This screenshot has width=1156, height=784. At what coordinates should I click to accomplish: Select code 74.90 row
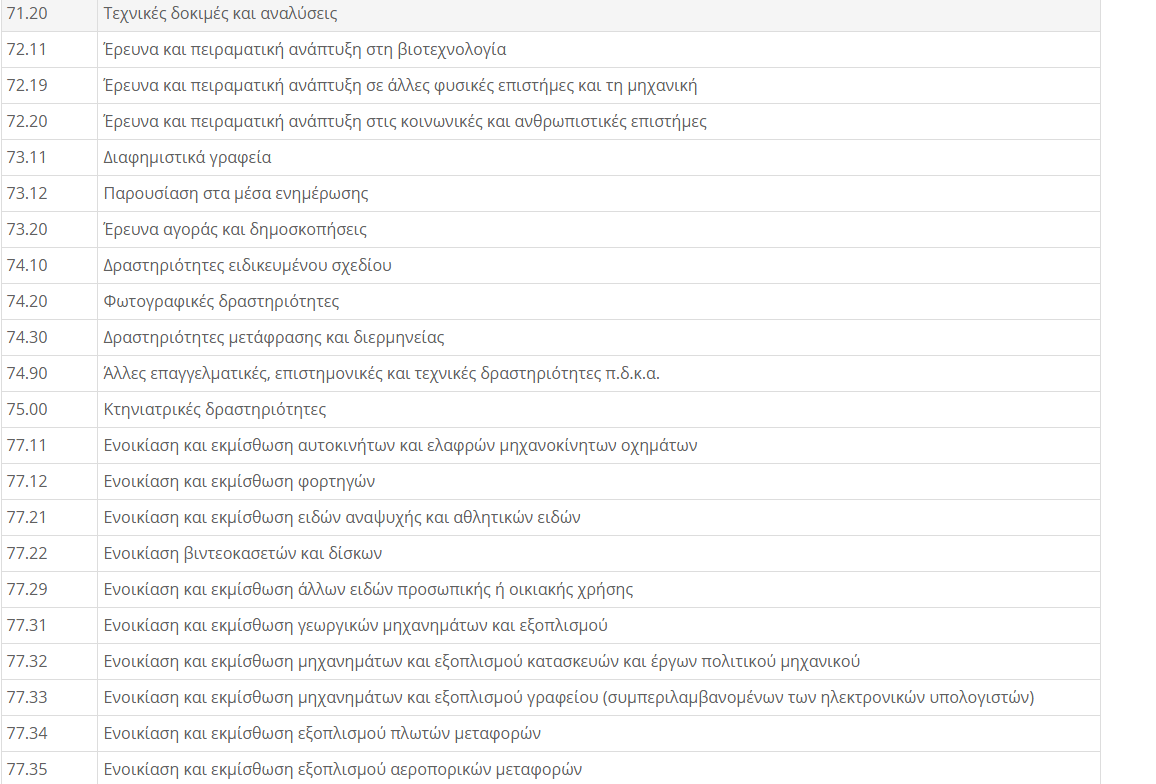pos(551,374)
